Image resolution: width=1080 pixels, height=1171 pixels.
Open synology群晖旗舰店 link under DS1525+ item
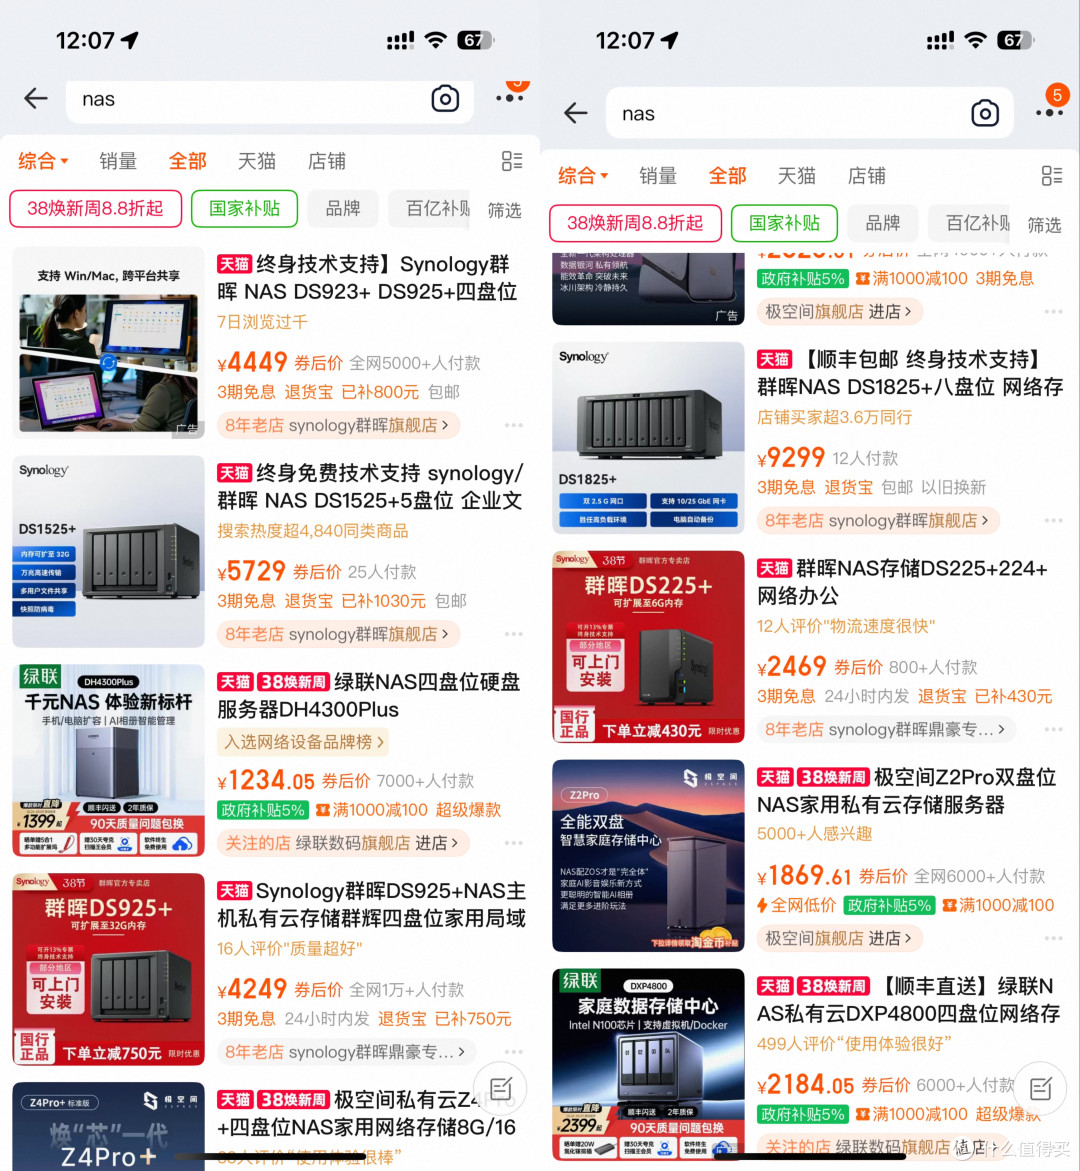(338, 634)
